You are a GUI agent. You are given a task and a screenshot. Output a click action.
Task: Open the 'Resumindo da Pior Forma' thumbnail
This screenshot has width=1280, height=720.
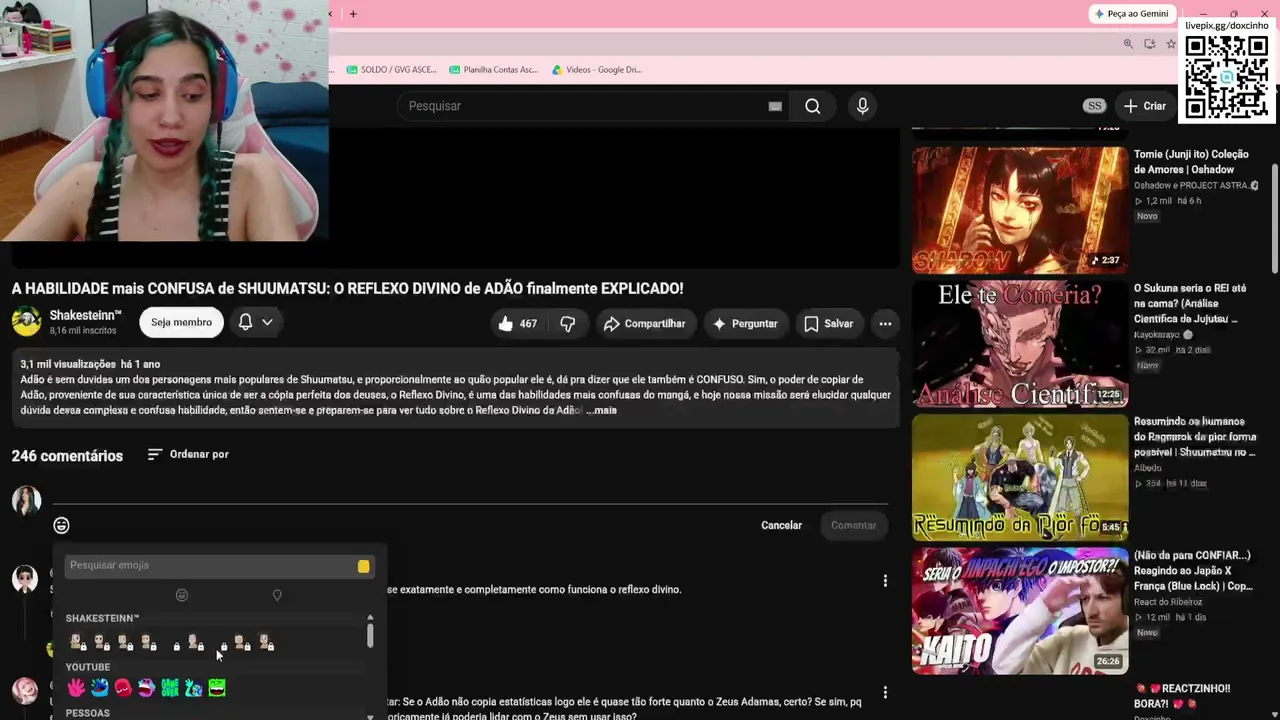click(x=1020, y=477)
